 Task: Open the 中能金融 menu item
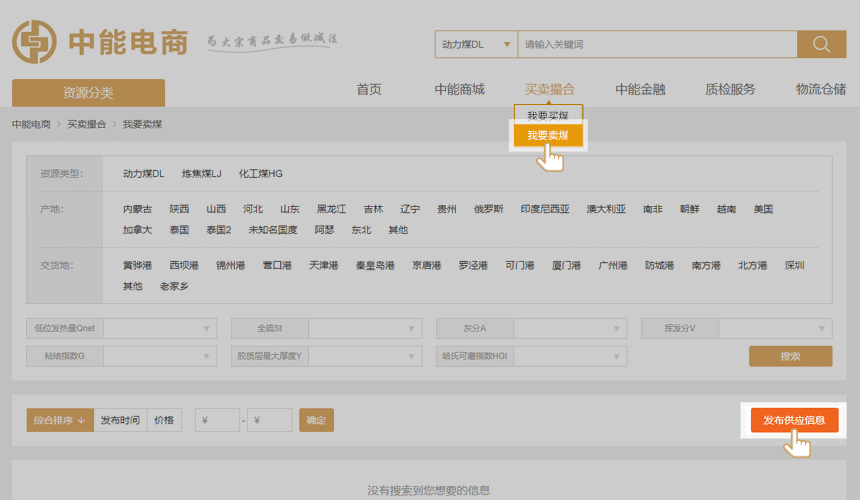(x=640, y=89)
